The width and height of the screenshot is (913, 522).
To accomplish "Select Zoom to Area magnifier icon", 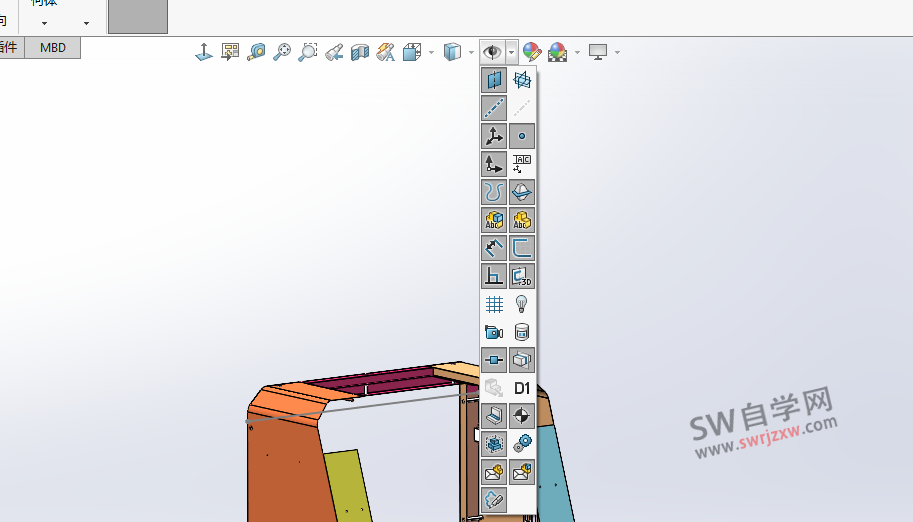I will click(308, 52).
